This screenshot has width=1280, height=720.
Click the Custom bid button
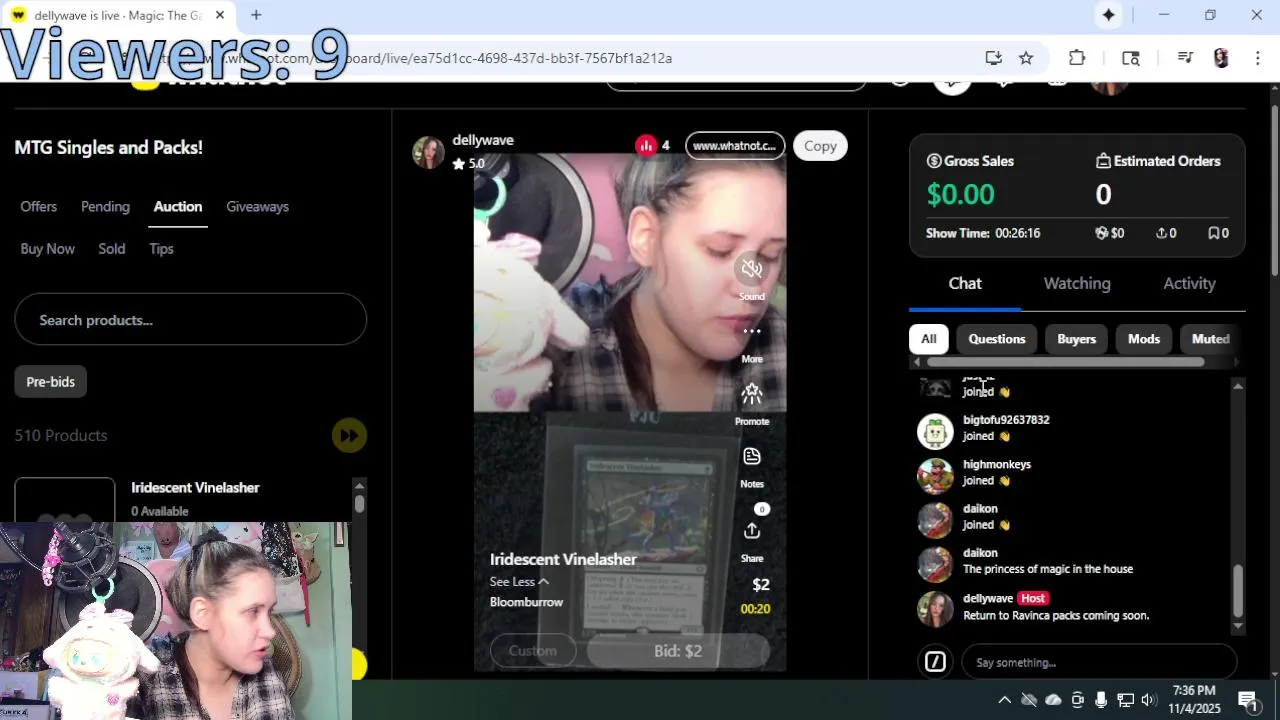click(533, 651)
